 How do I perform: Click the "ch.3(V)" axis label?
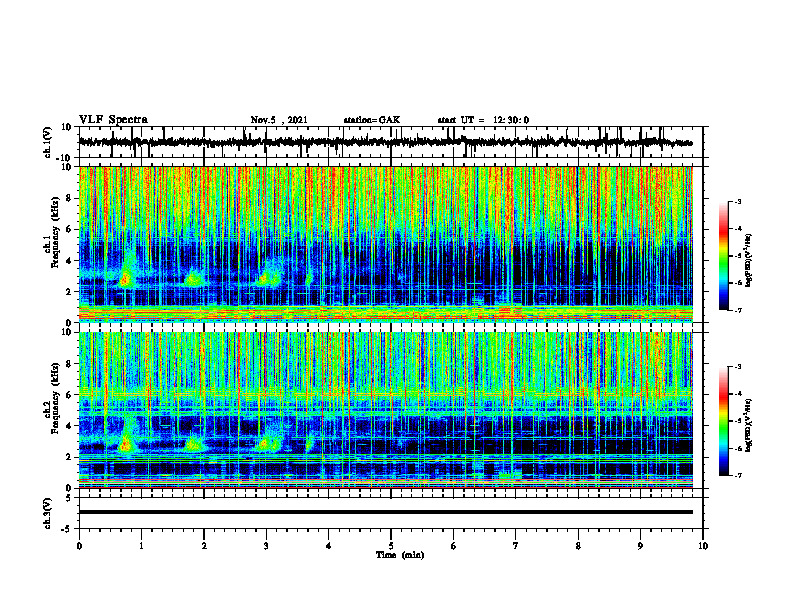pos(48,513)
